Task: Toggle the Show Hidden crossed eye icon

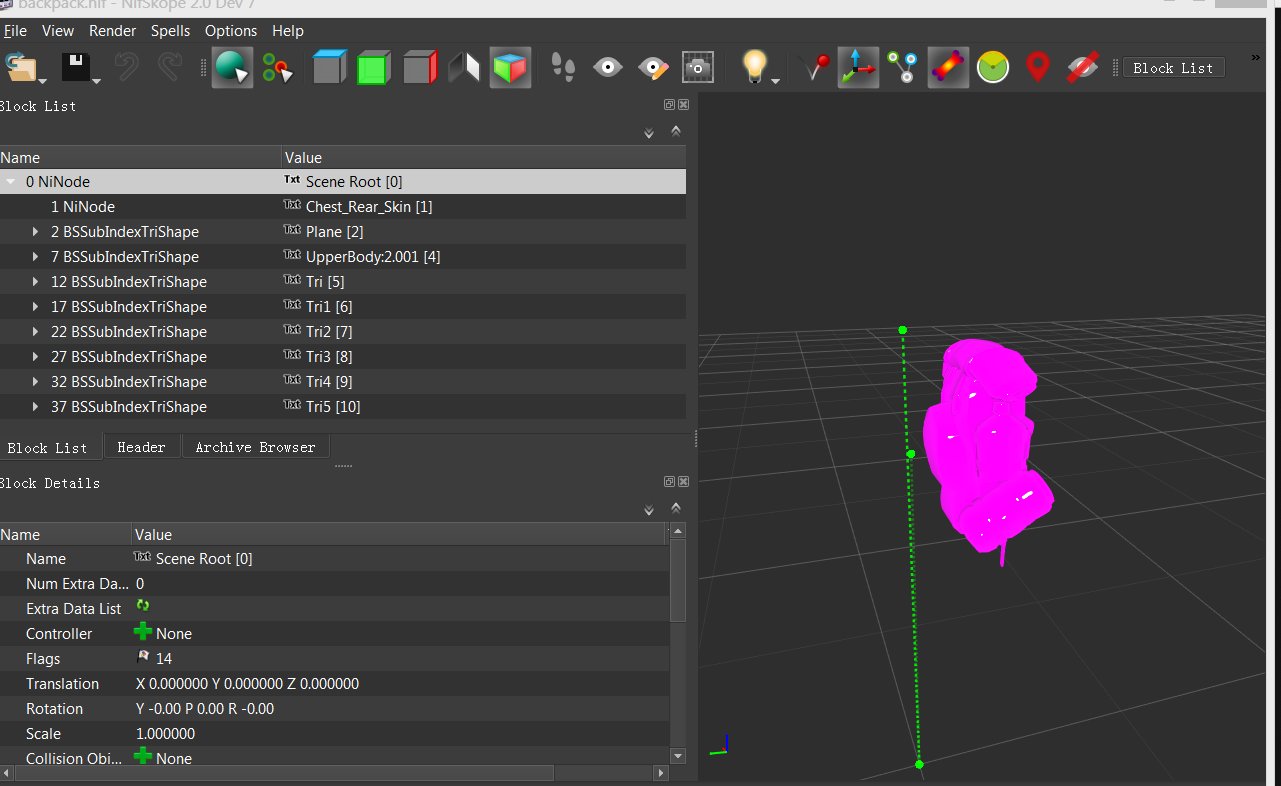Action: [1082, 68]
